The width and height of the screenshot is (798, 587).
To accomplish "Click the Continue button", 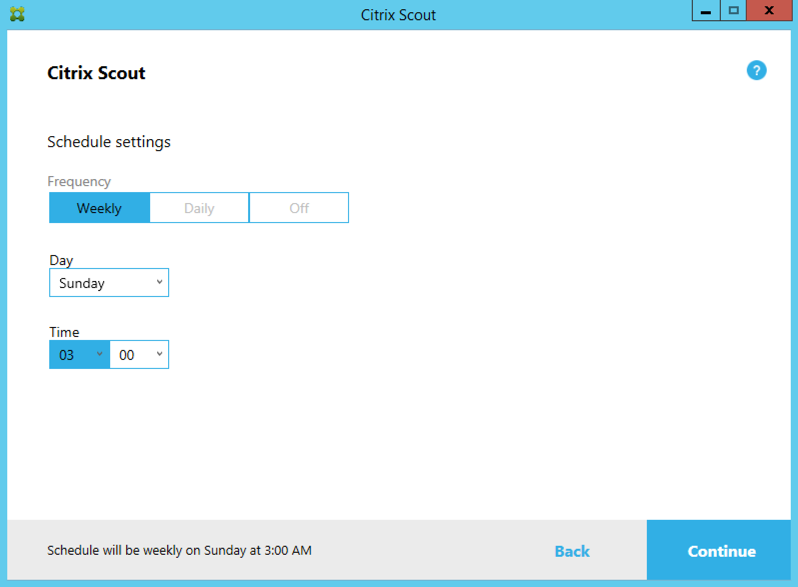I will 719,550.
